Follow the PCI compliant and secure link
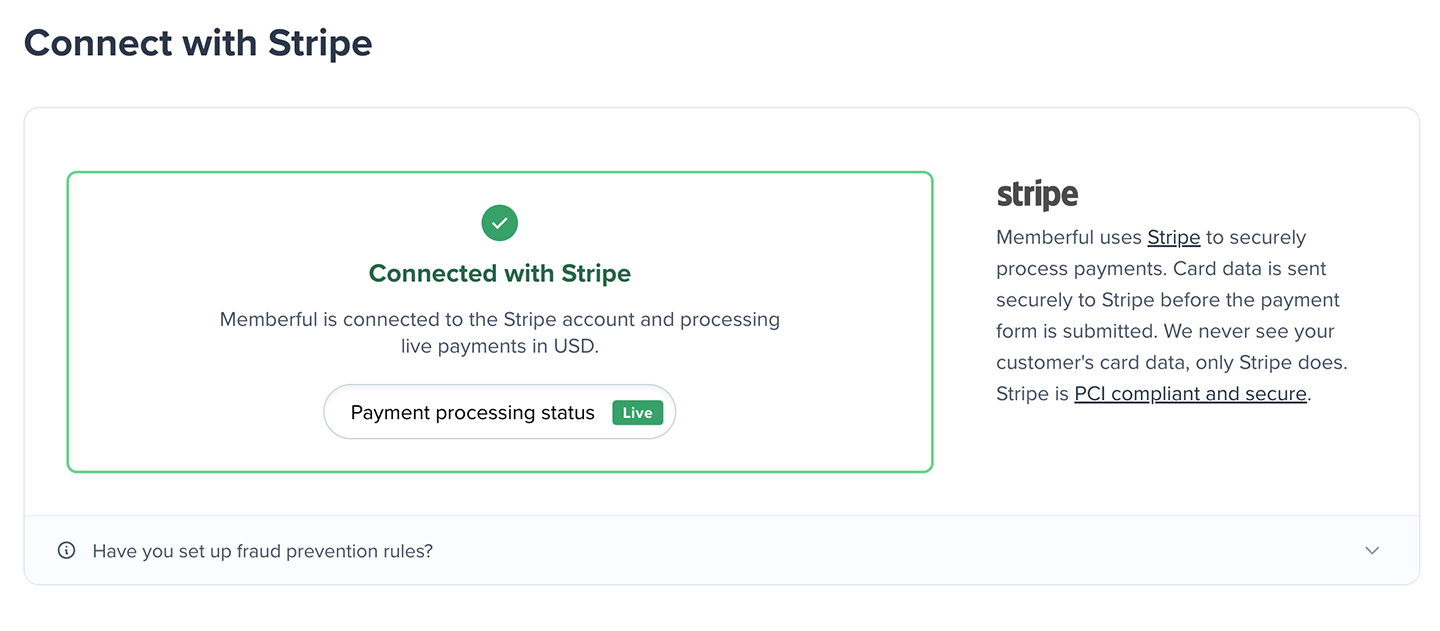This screenshot has width=1440, height=631. (1190, 394)
